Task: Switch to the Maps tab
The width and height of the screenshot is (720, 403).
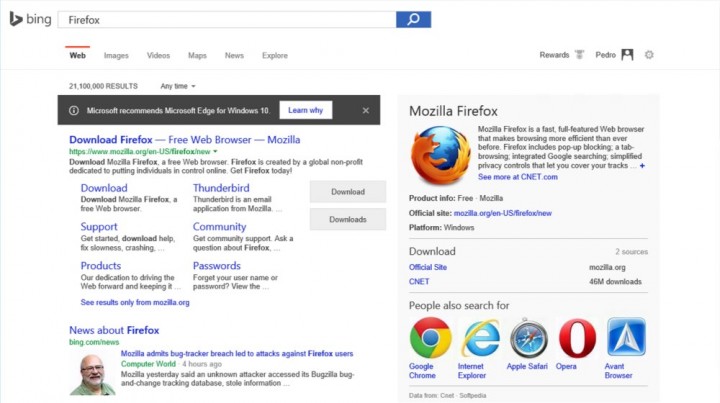Action: tap(197, 56)
